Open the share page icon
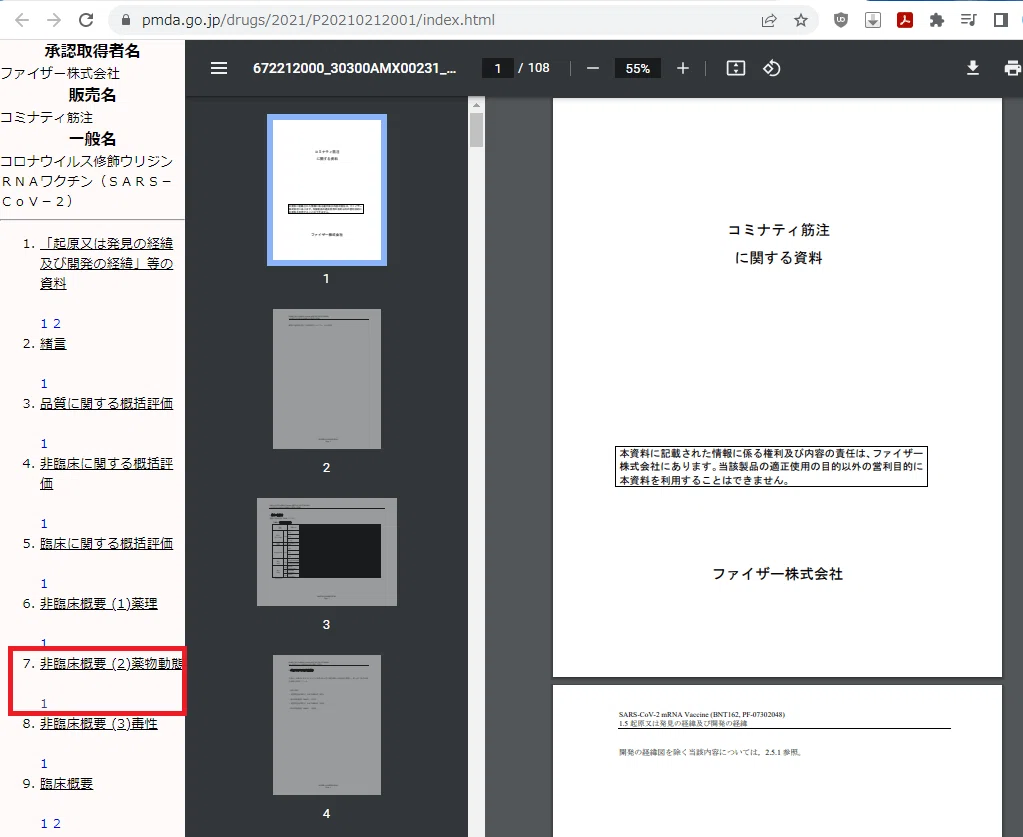This screenshot has height=837, width=1023. (769, 20)
